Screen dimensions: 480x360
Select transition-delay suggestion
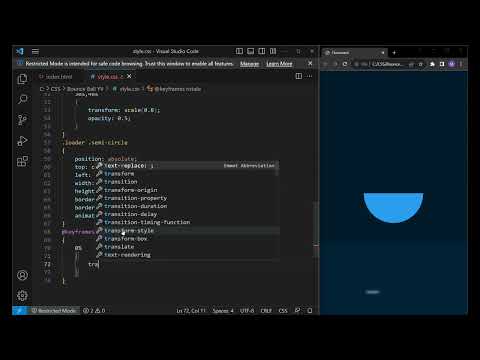coord(187,214)
